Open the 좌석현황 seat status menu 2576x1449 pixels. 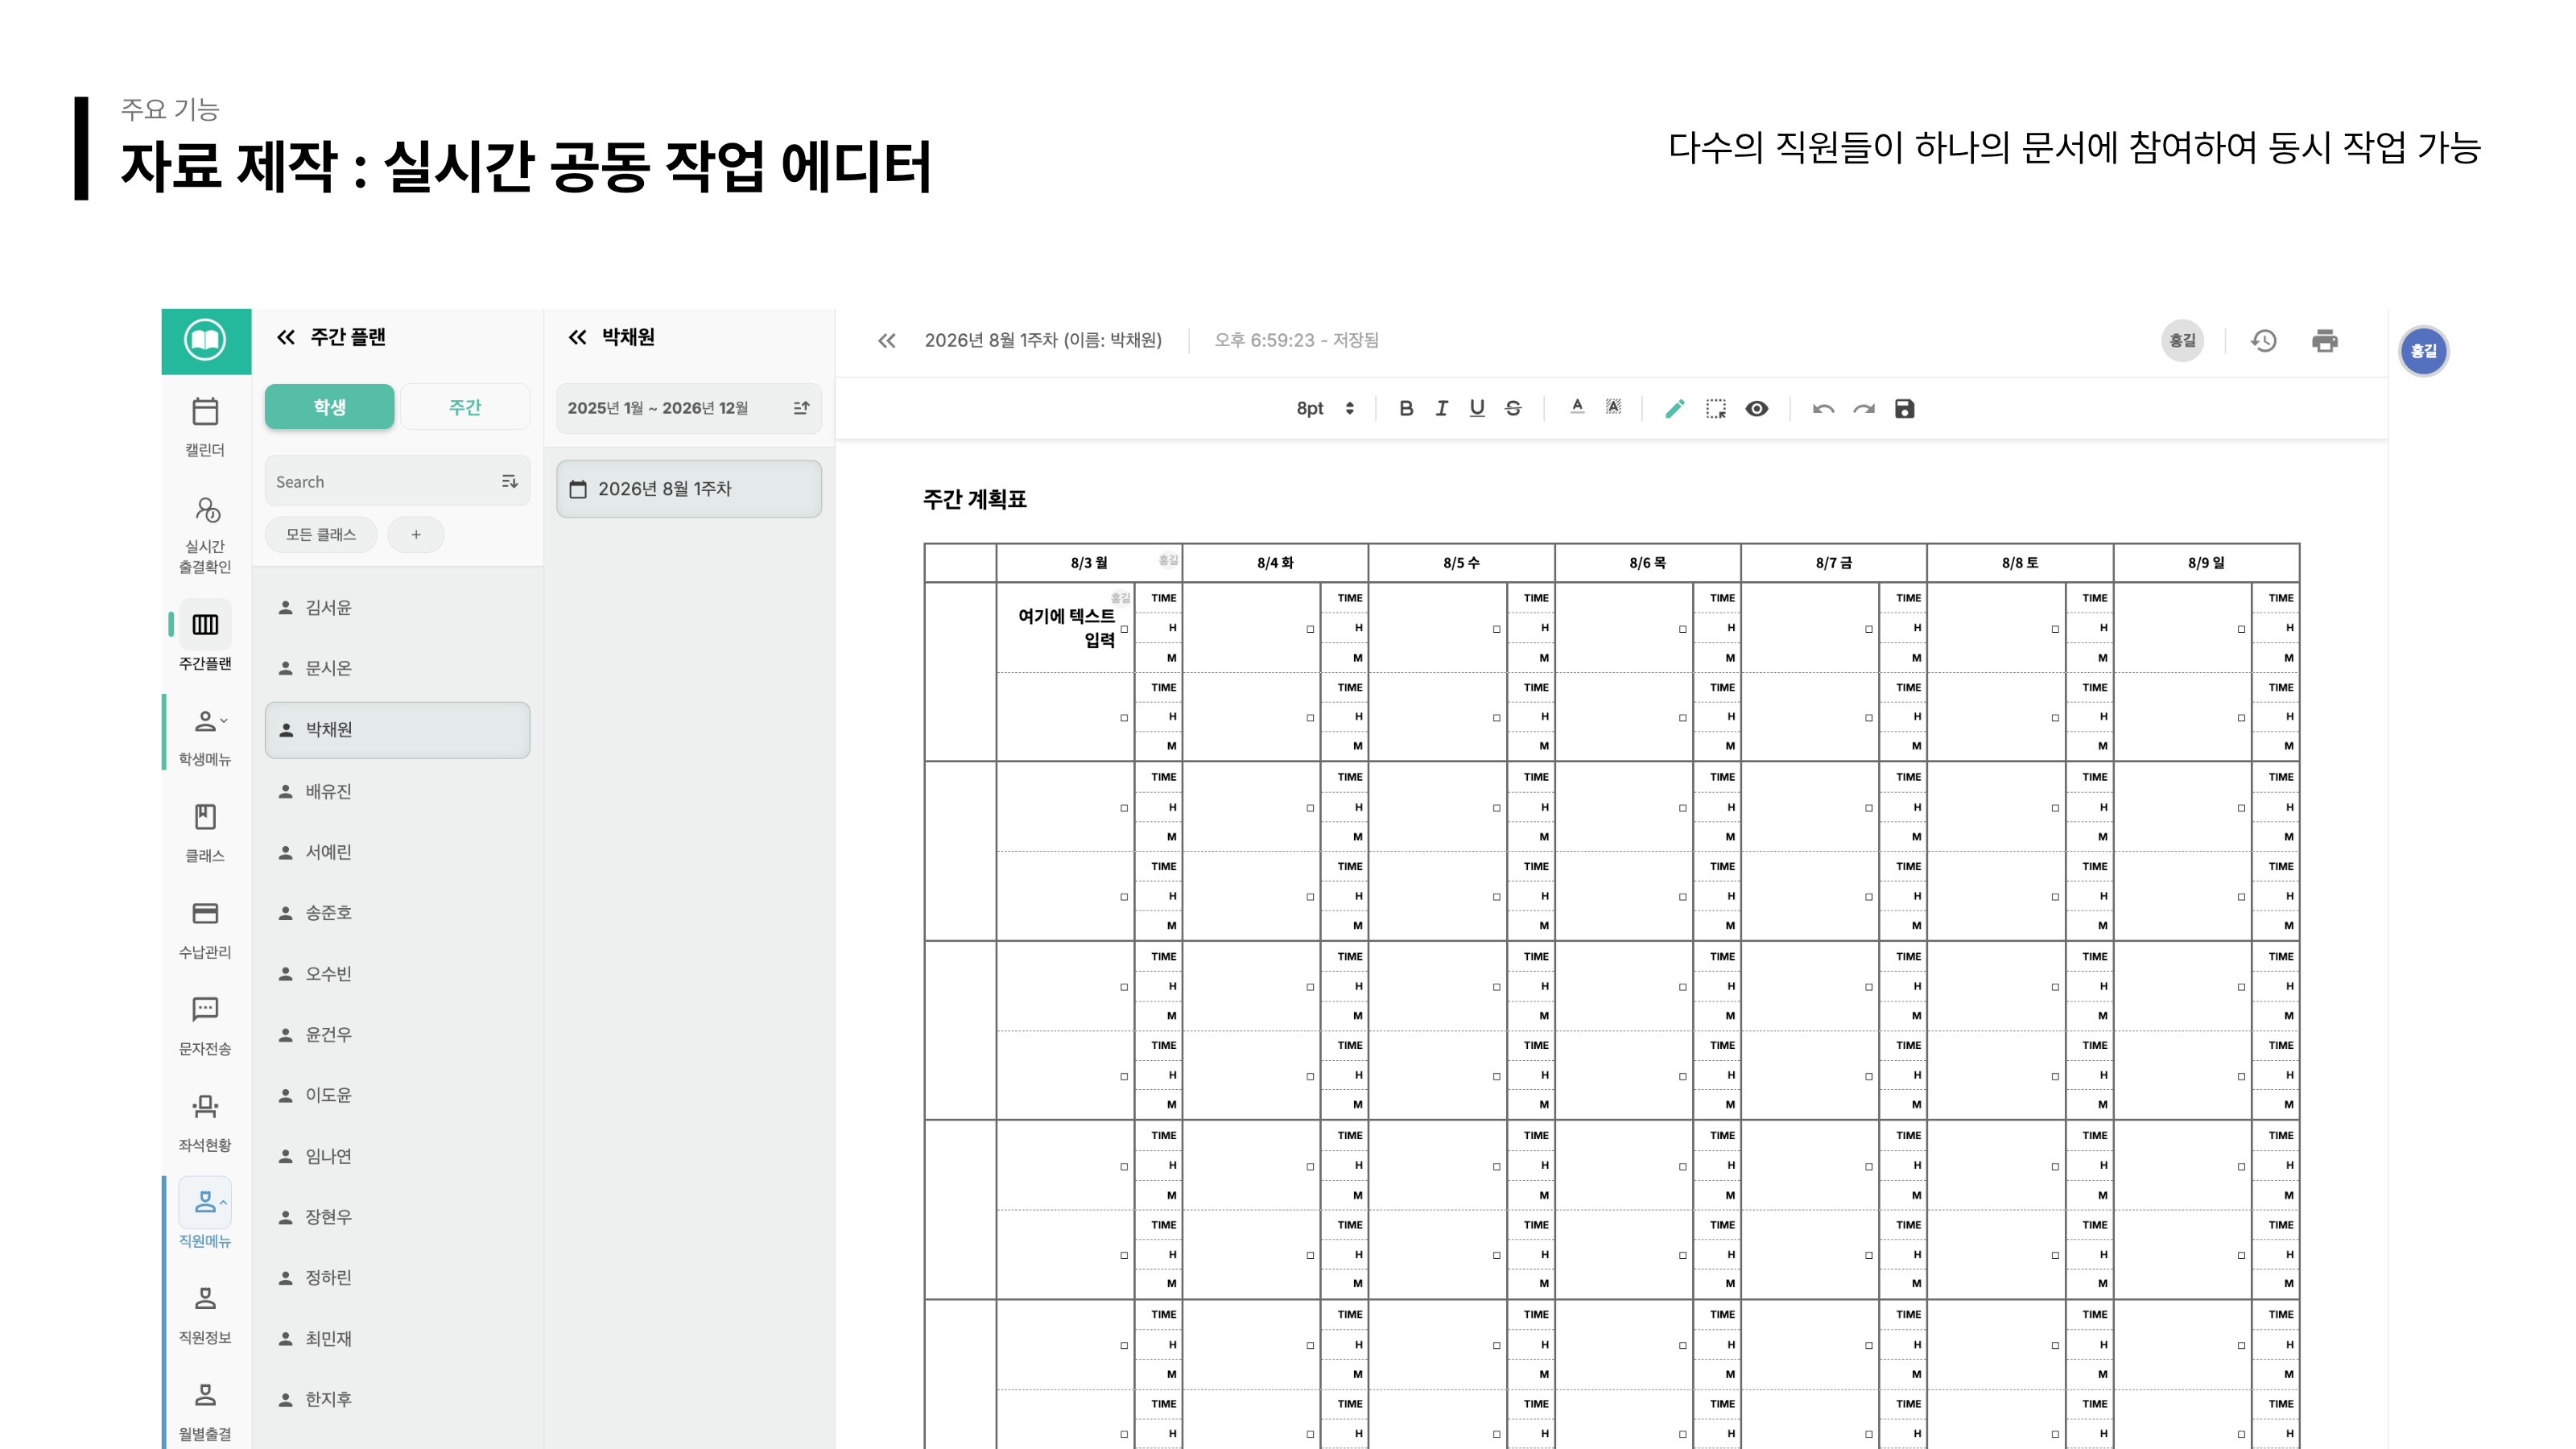click(205, 1122)
